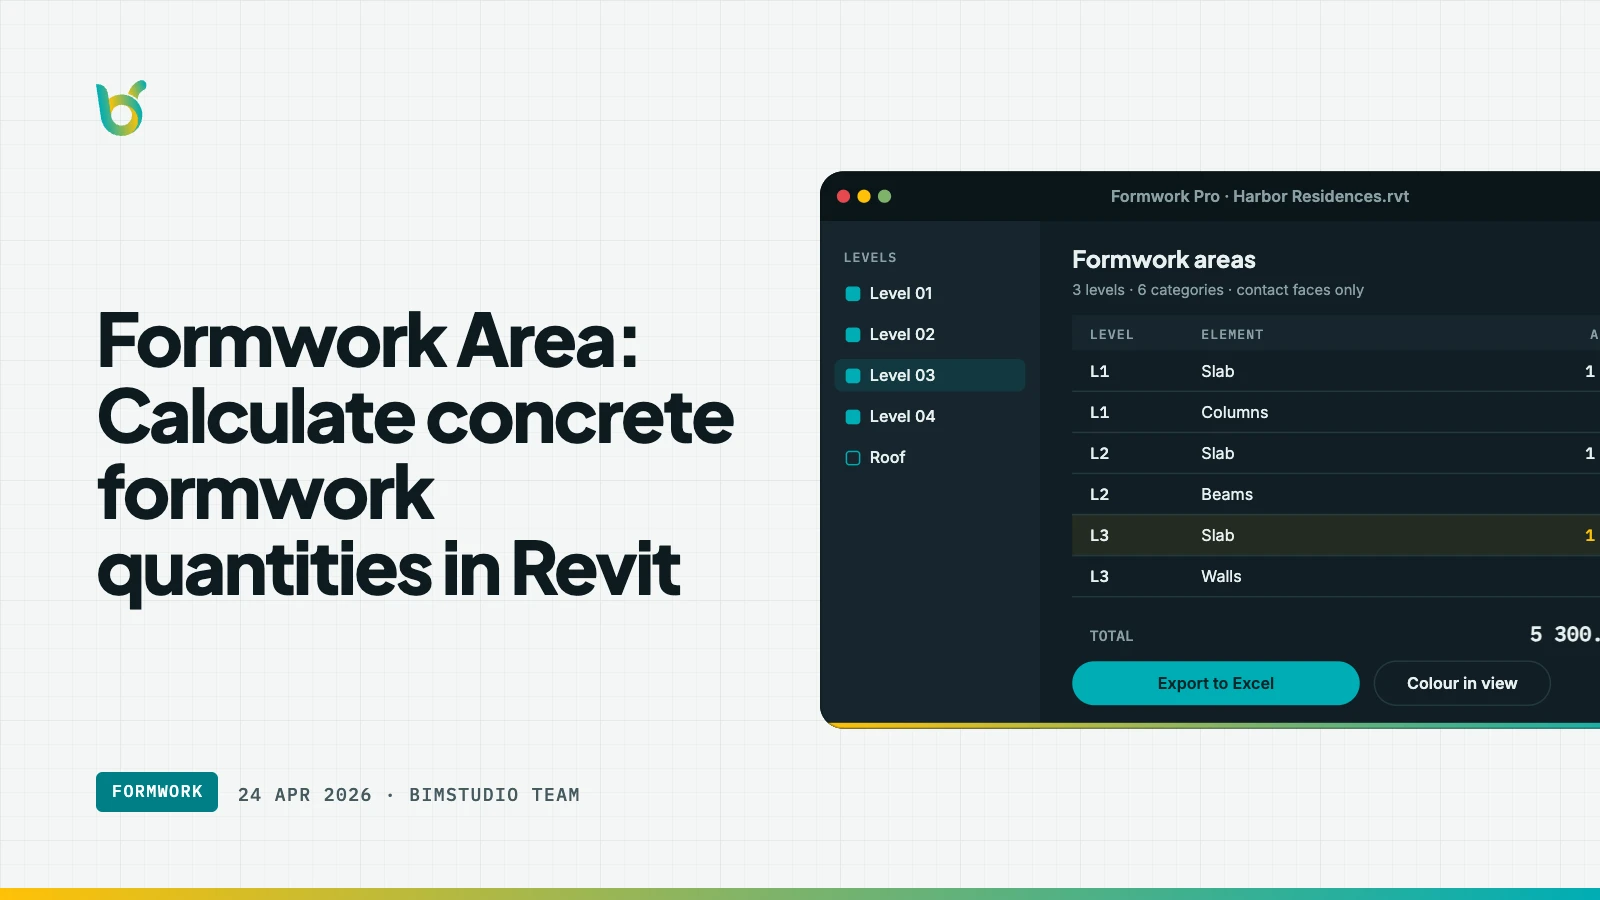Click the BIMSTUDIO TEAM author text
1600x900 pixels.
[494, 795]
